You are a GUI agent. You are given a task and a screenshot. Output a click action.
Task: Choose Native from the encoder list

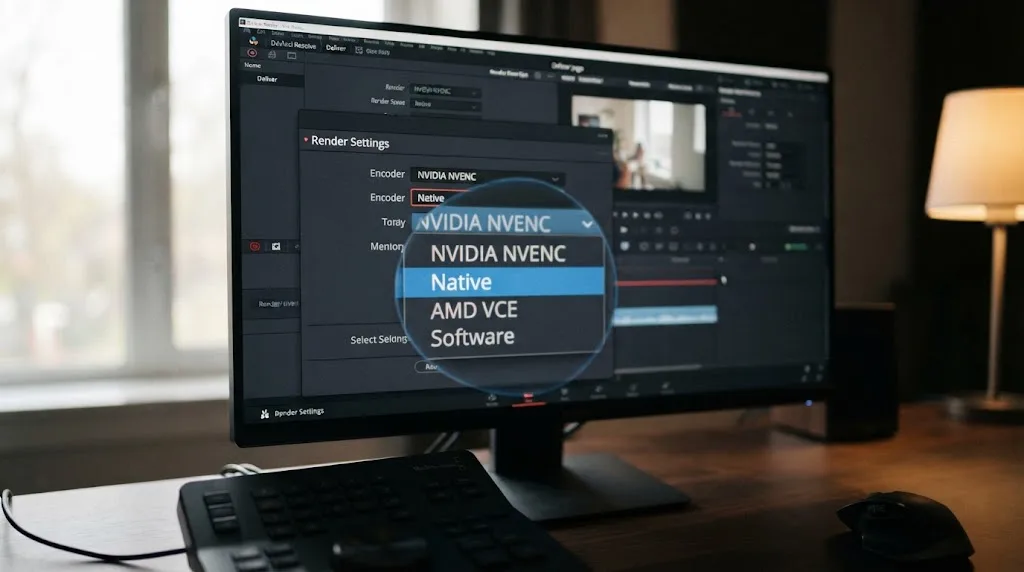[503, 282]
